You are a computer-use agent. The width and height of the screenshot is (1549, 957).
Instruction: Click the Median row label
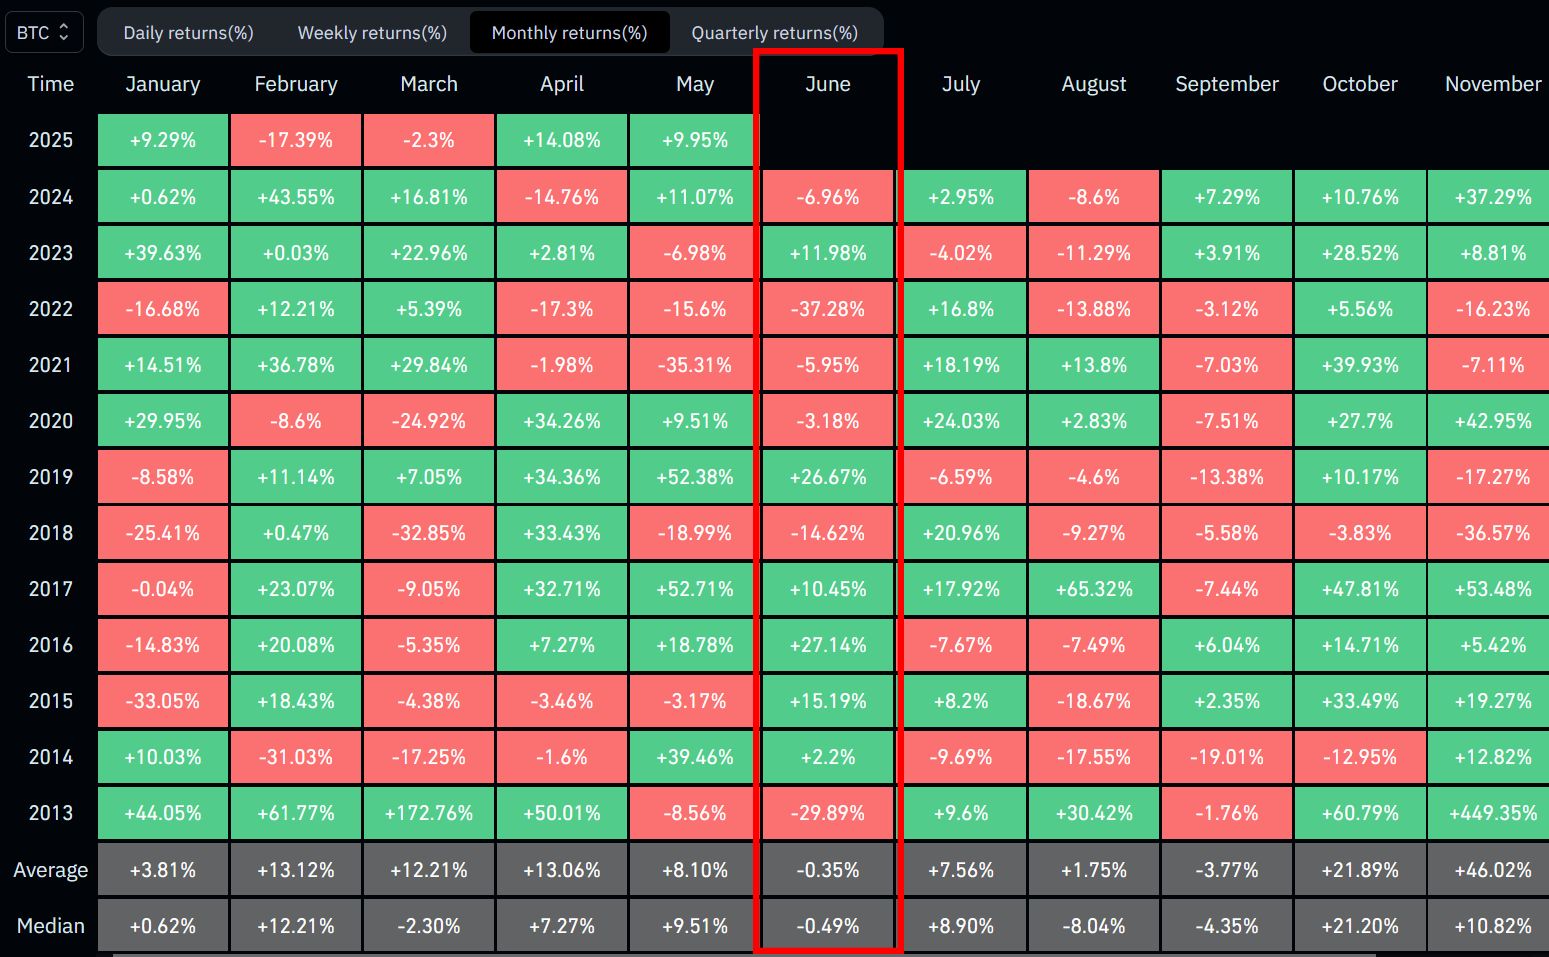[50, 926]
